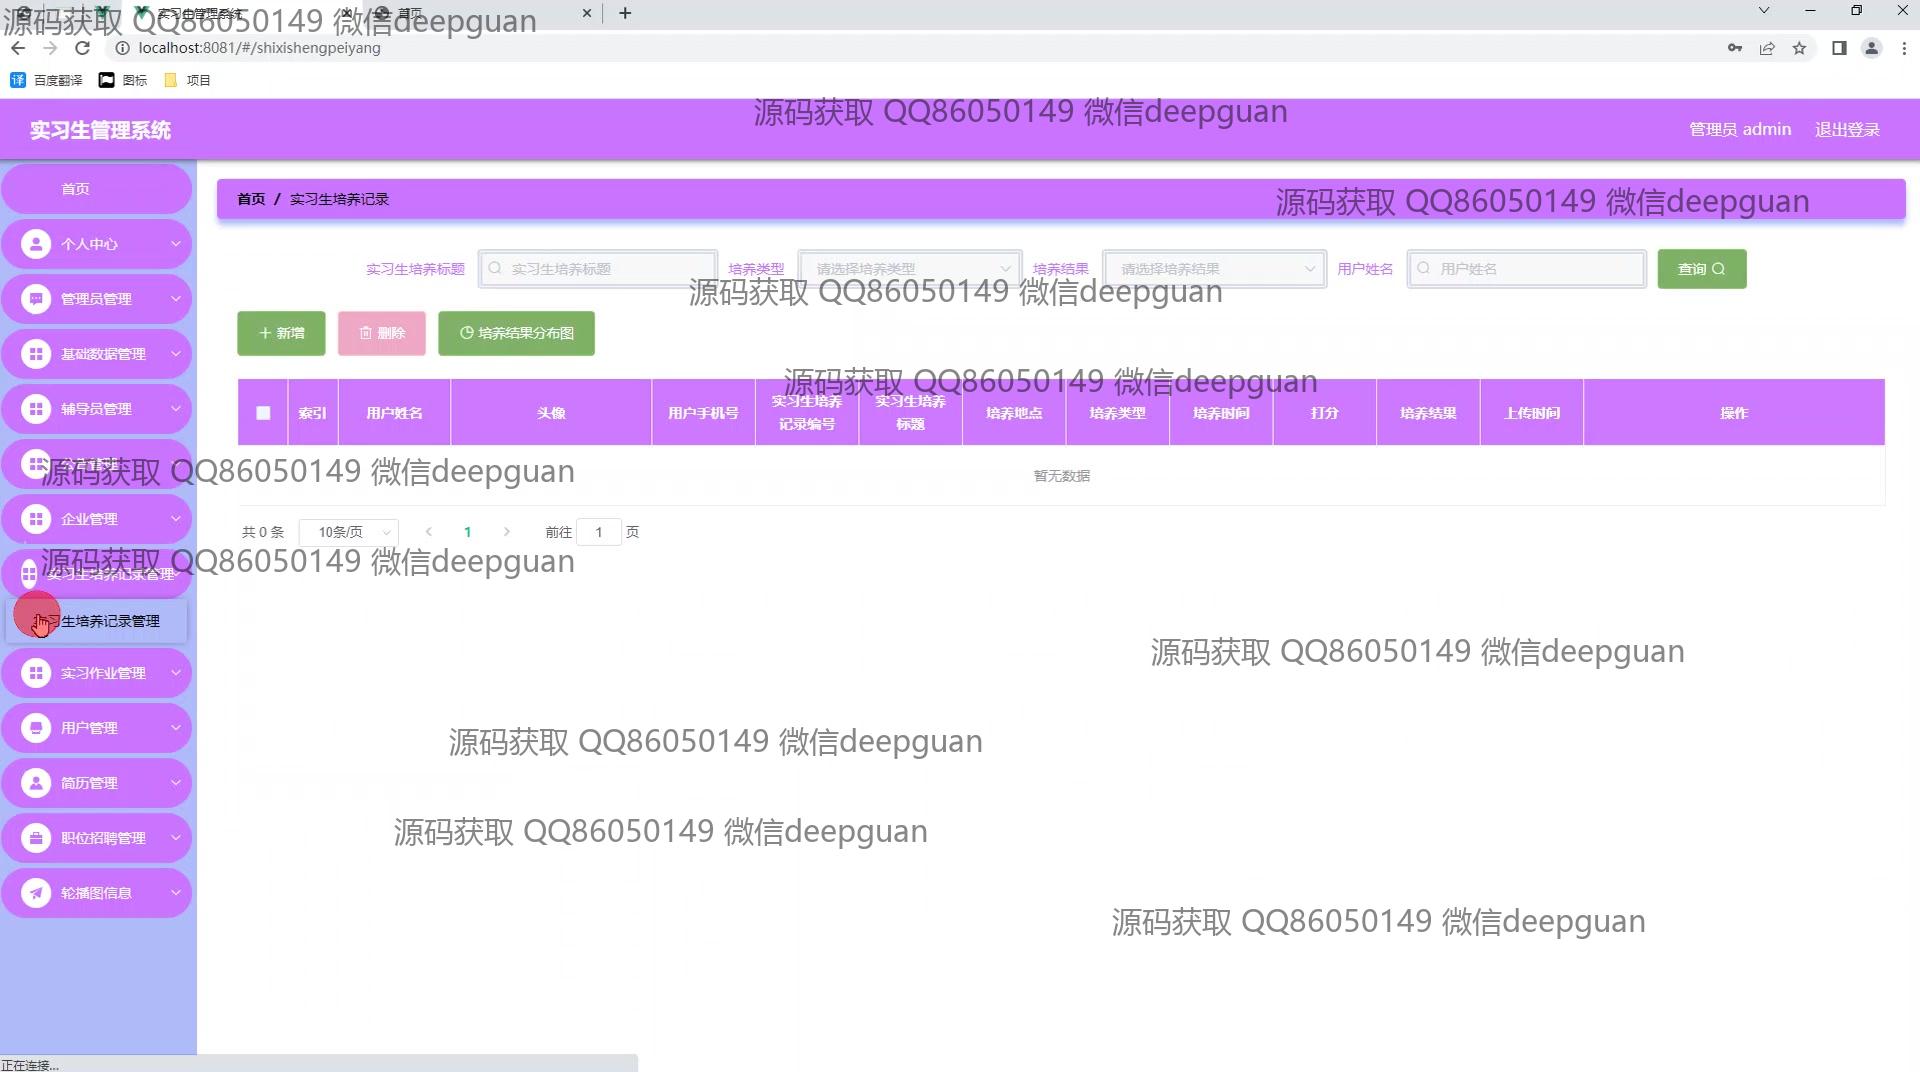Viewport: 1920px width, 1072px height.
Task: Open the saved passwords key icon
Action: pyautogui.click(x=1735, y=48)
